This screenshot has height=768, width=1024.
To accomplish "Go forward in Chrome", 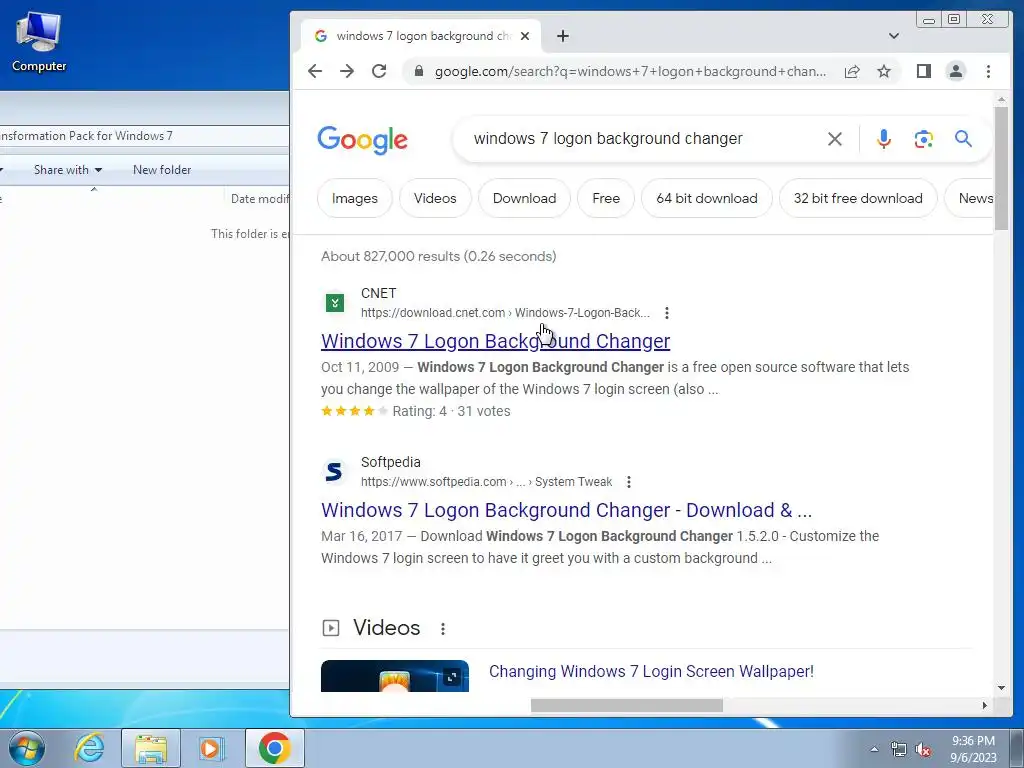I will tap(347, 71).
